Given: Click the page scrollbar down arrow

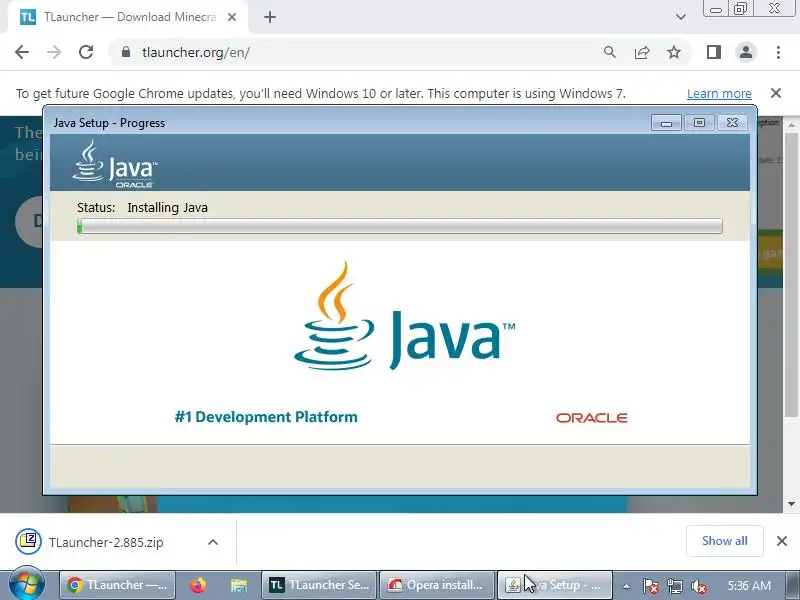Looking at the screenshot, I should coord(791,504).
